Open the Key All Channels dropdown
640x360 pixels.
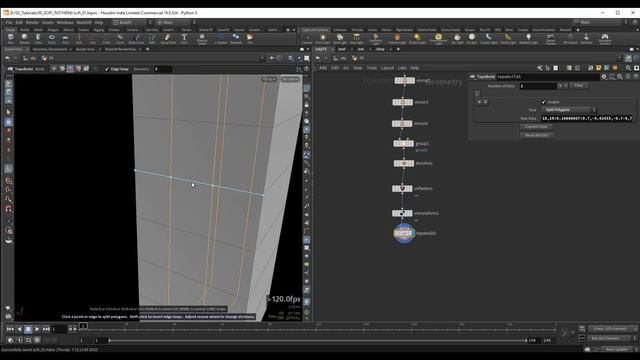click(x=611, y=338)
